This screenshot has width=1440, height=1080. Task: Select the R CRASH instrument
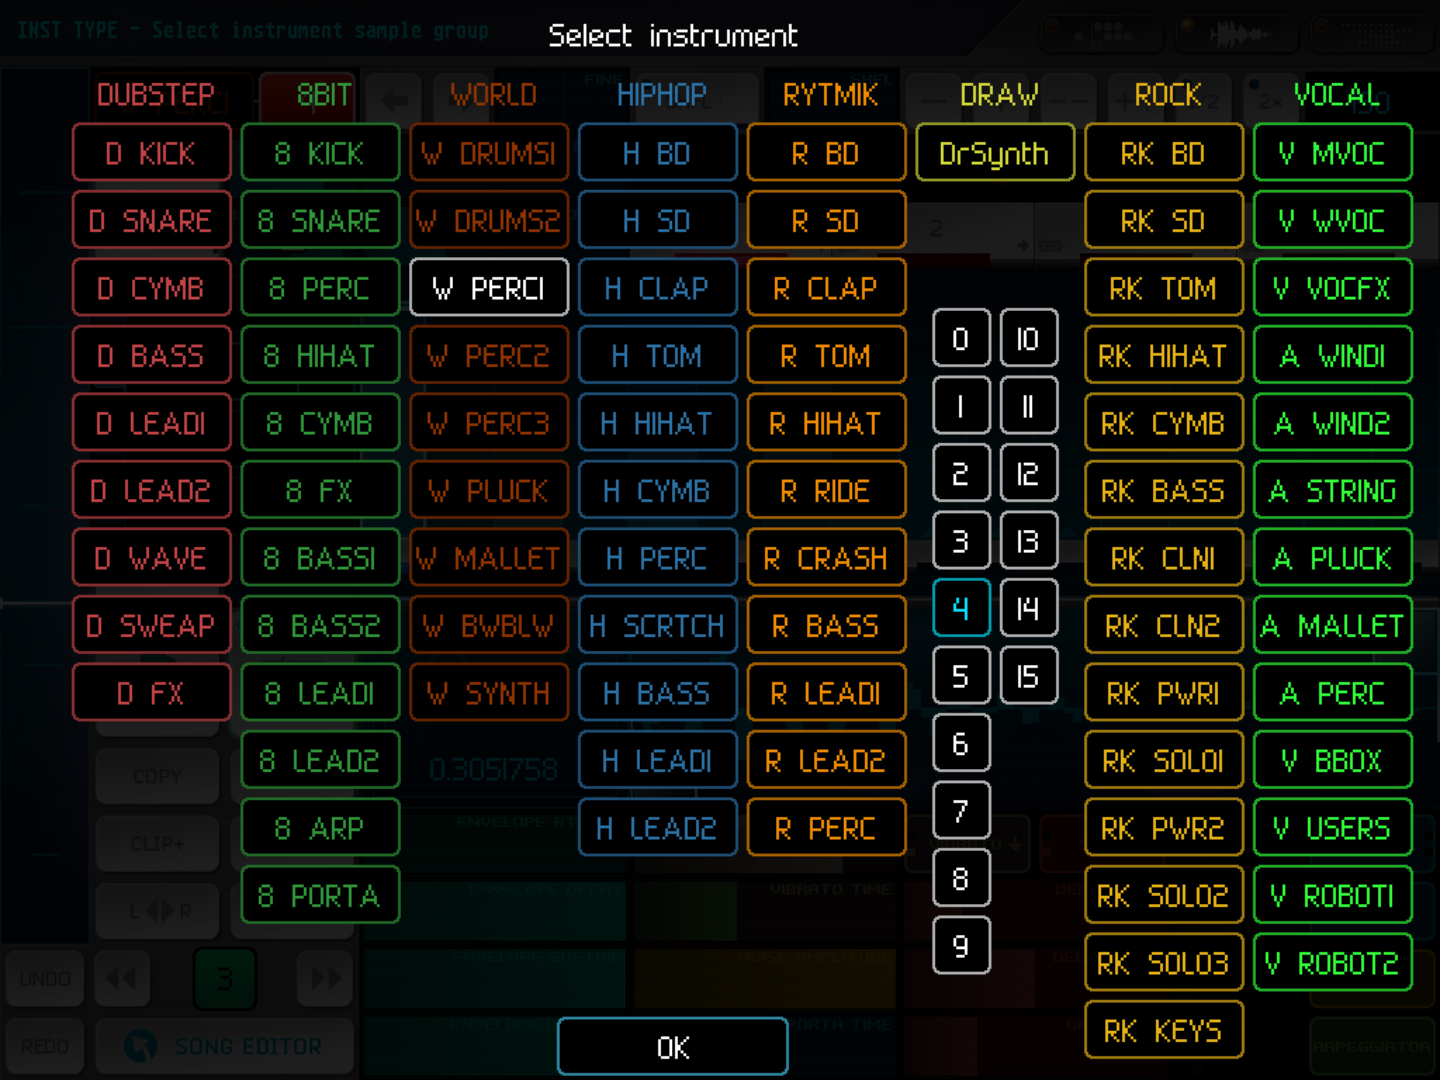(x=826, y=558)
